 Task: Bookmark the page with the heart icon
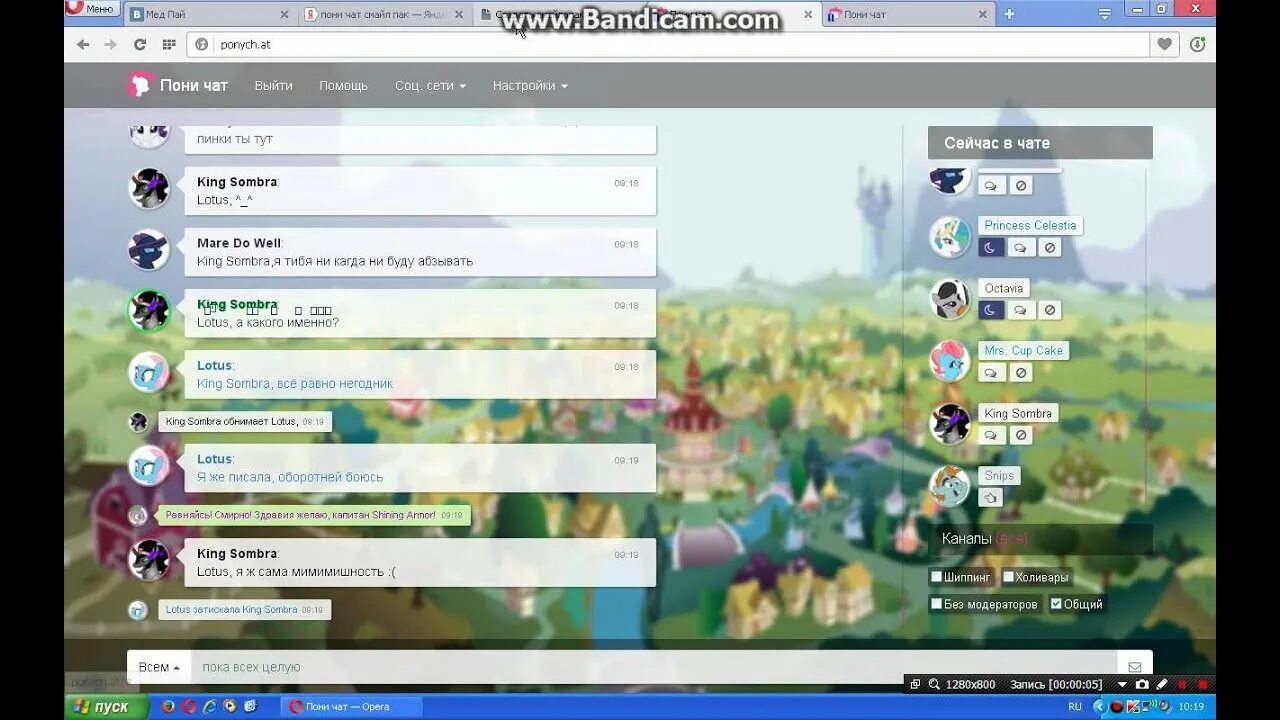(x=1164, y=44)
